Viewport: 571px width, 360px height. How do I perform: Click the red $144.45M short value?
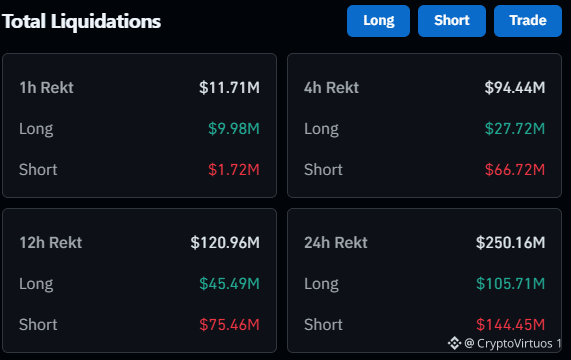click(x=511, y=325)
